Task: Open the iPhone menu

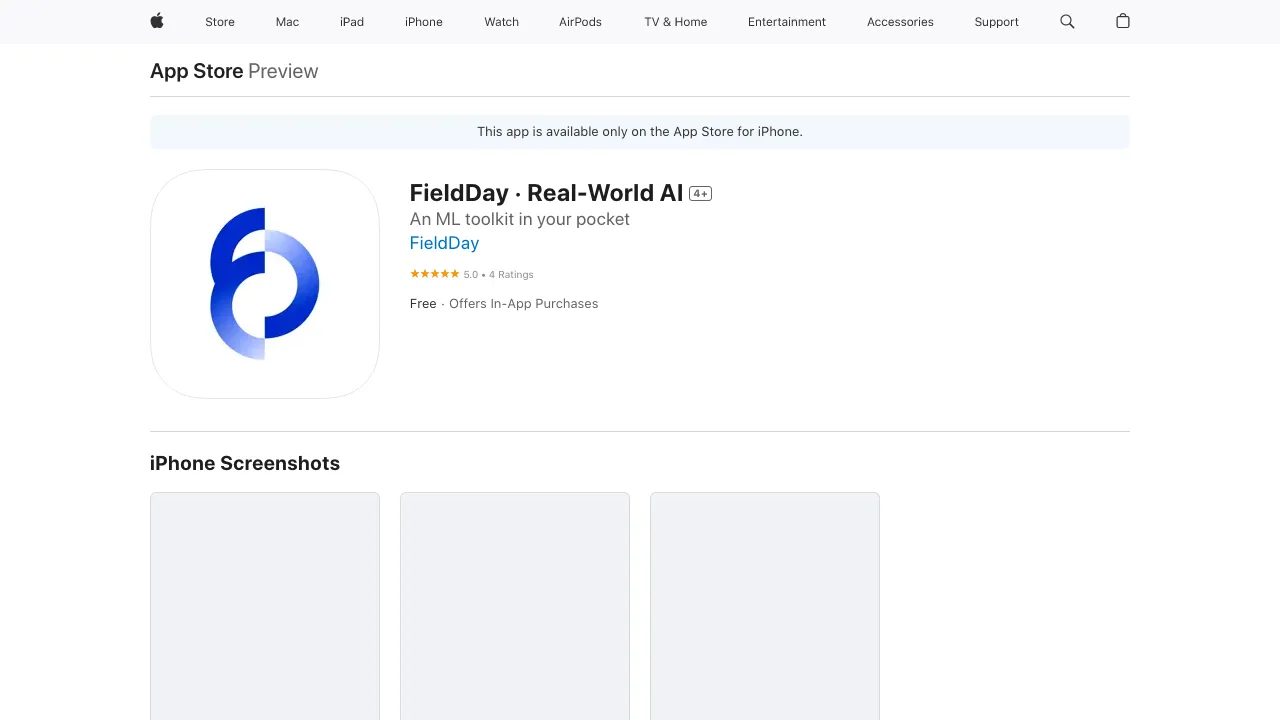Action: point(424,22)
